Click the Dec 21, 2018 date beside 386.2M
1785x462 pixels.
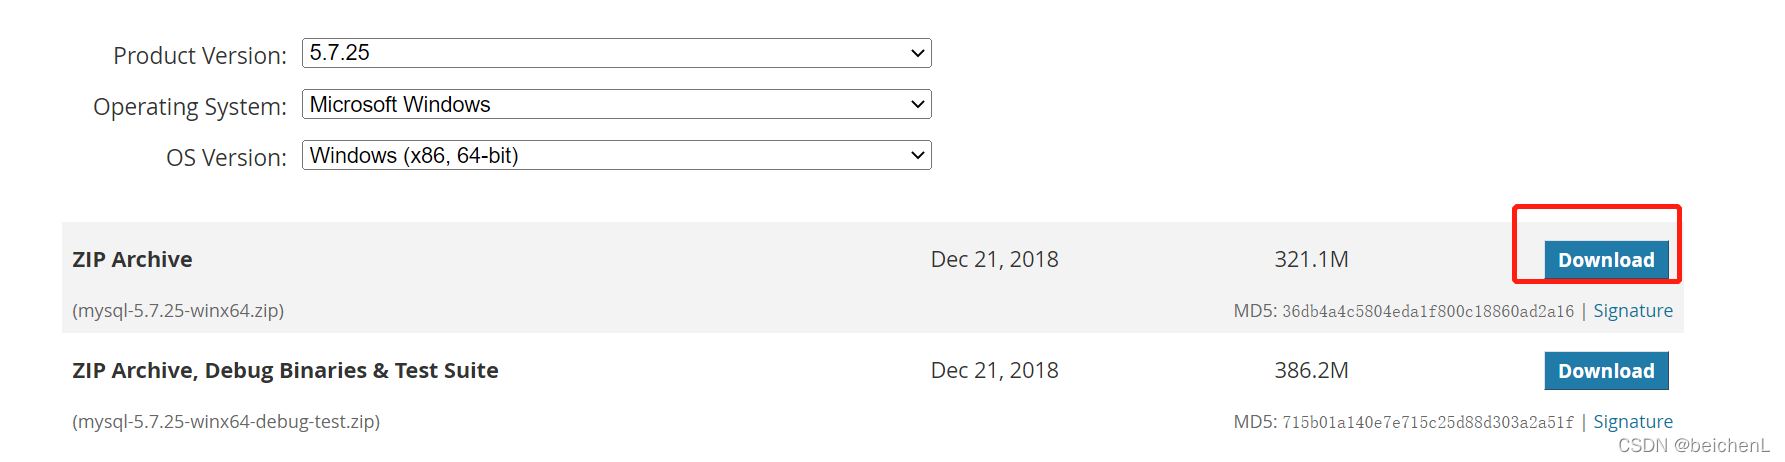[x=994, y=371]
